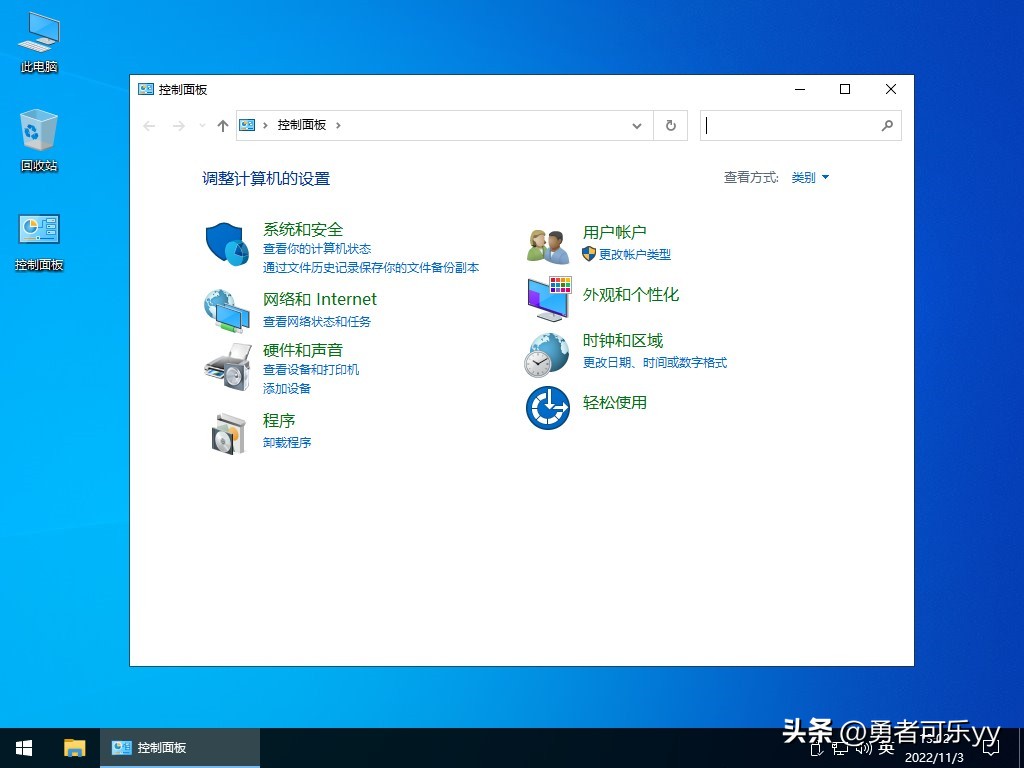Open 更改帐户类型 link
Viewport: 1024px width, 768px height.
(634, 254)
